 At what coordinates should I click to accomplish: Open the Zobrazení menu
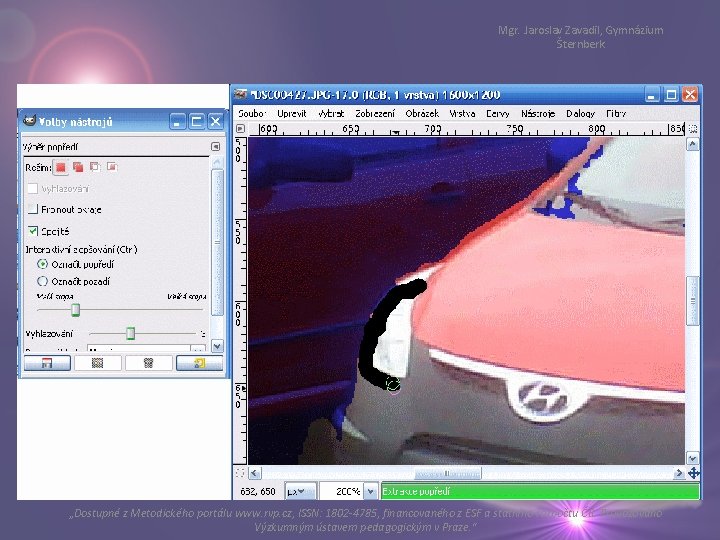pos(375,113)
